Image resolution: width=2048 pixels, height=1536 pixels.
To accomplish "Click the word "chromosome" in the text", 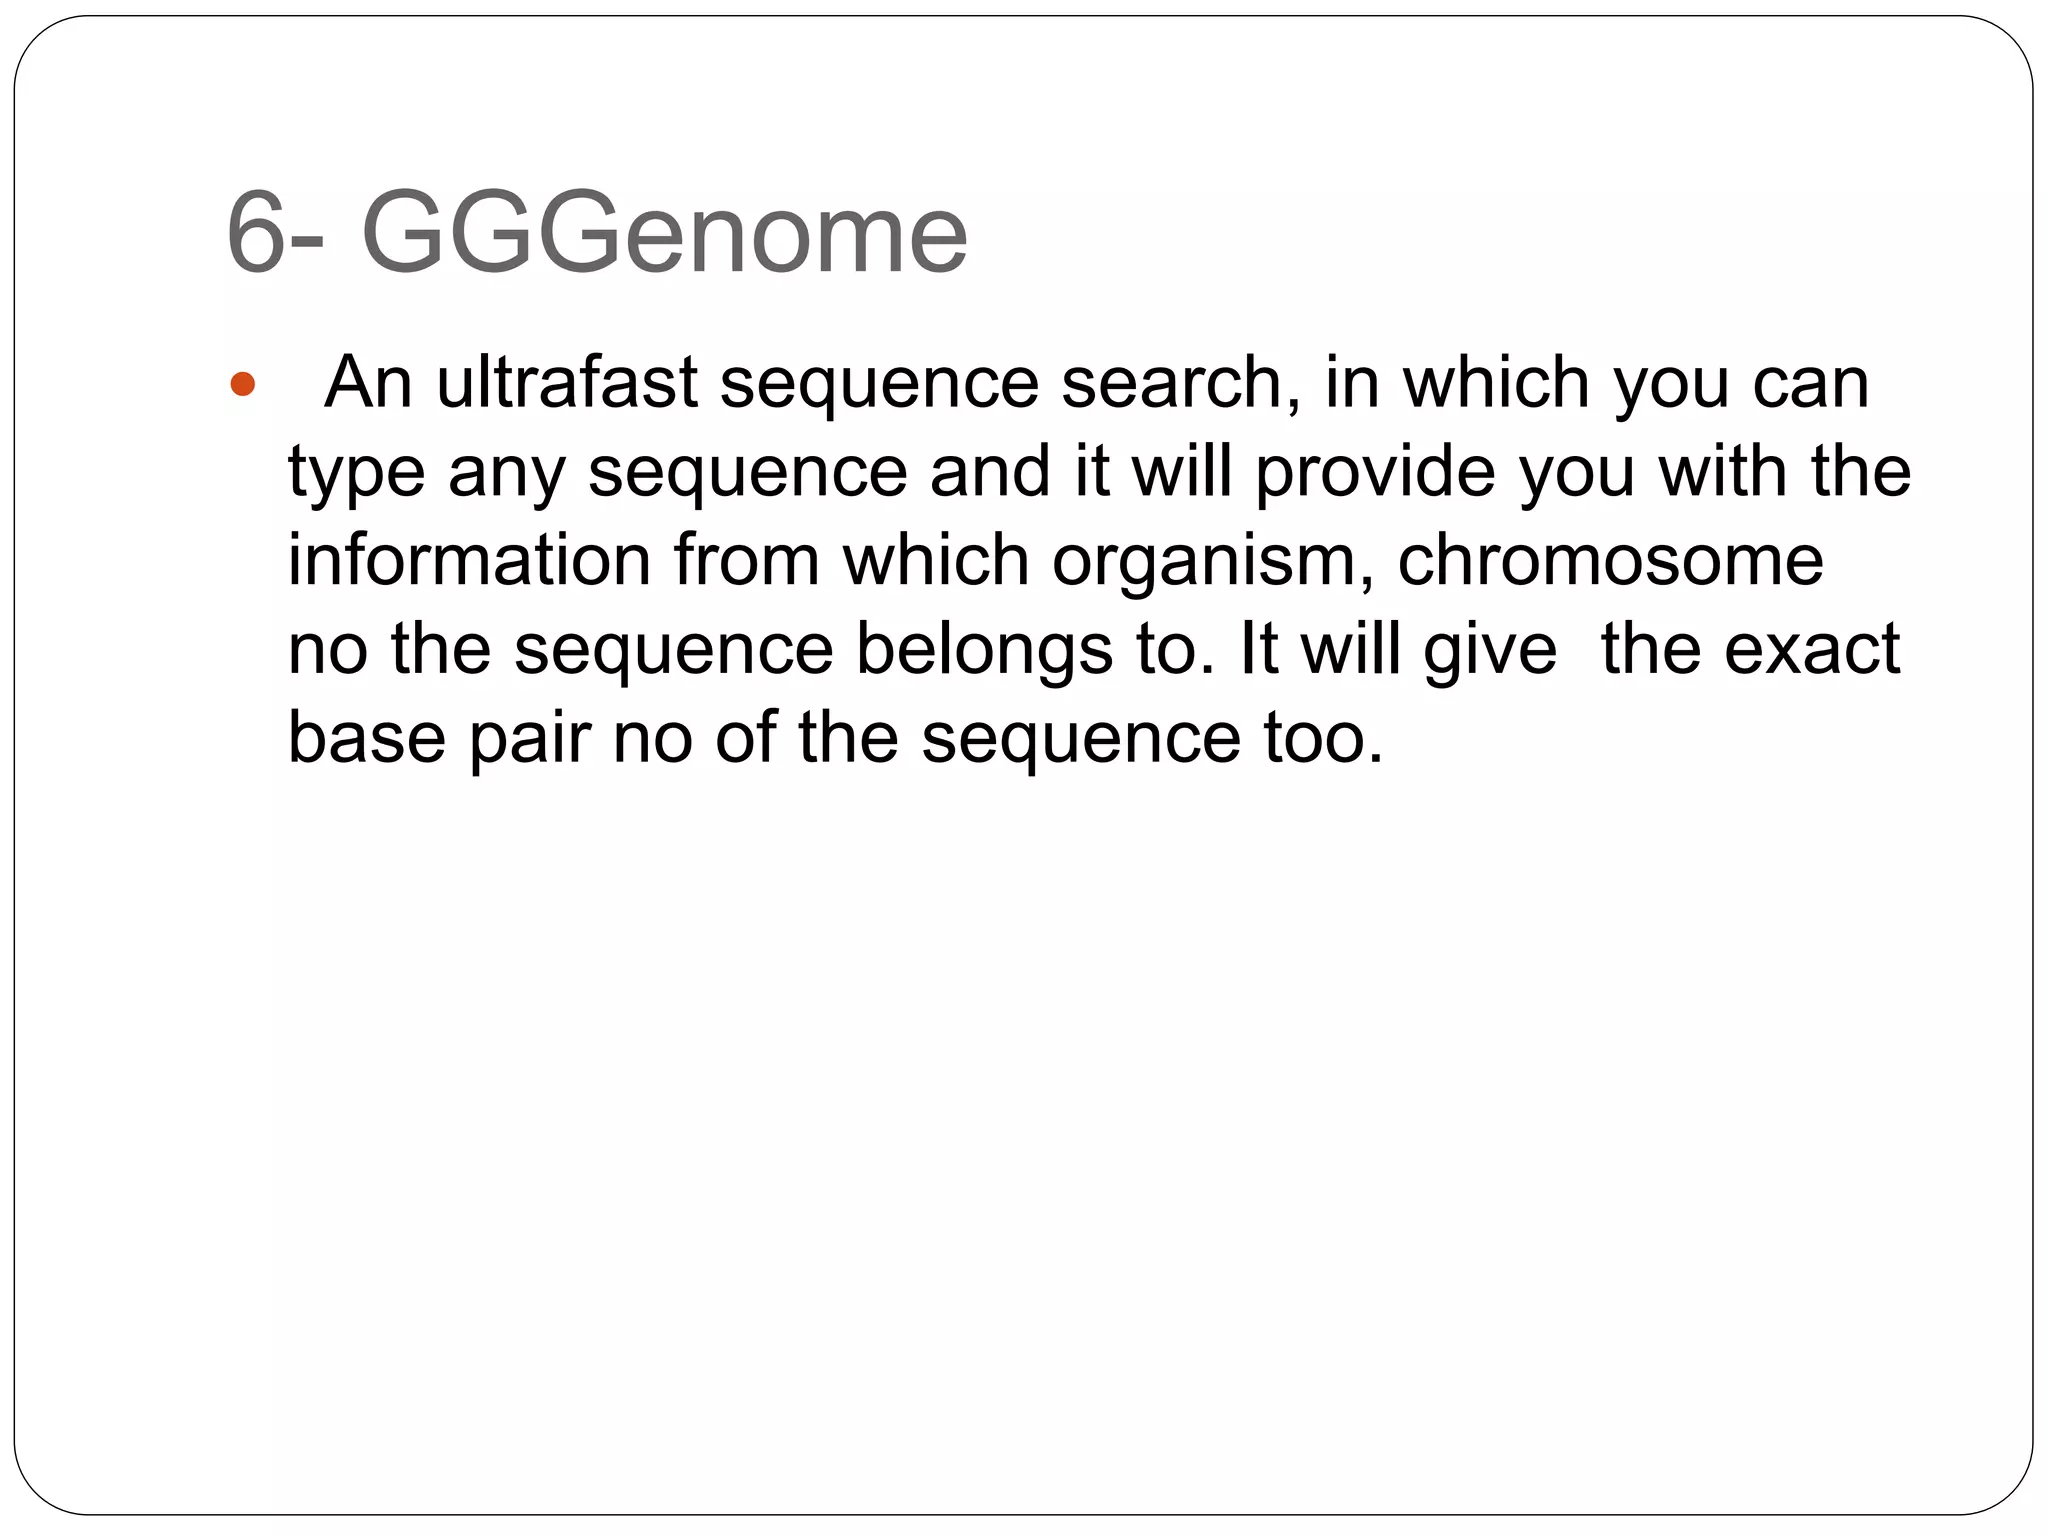I will click(1610, 559).
